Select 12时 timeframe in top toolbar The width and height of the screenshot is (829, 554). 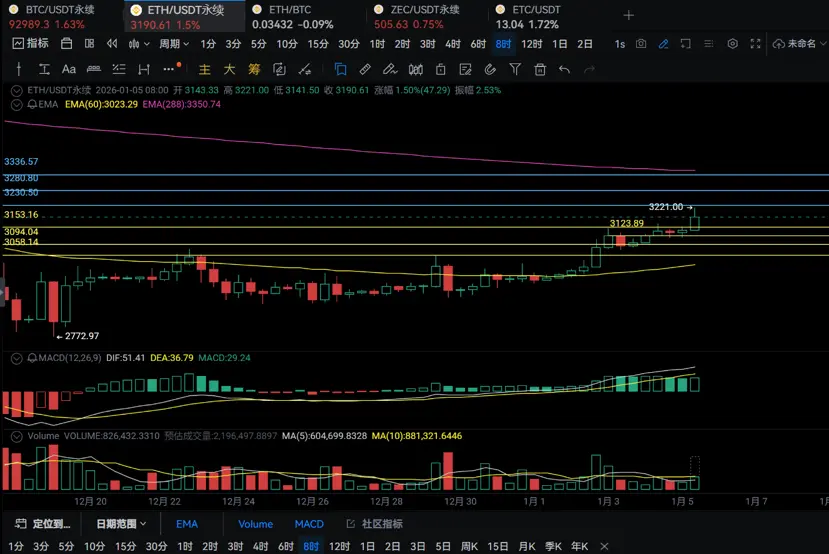point(531,44)
